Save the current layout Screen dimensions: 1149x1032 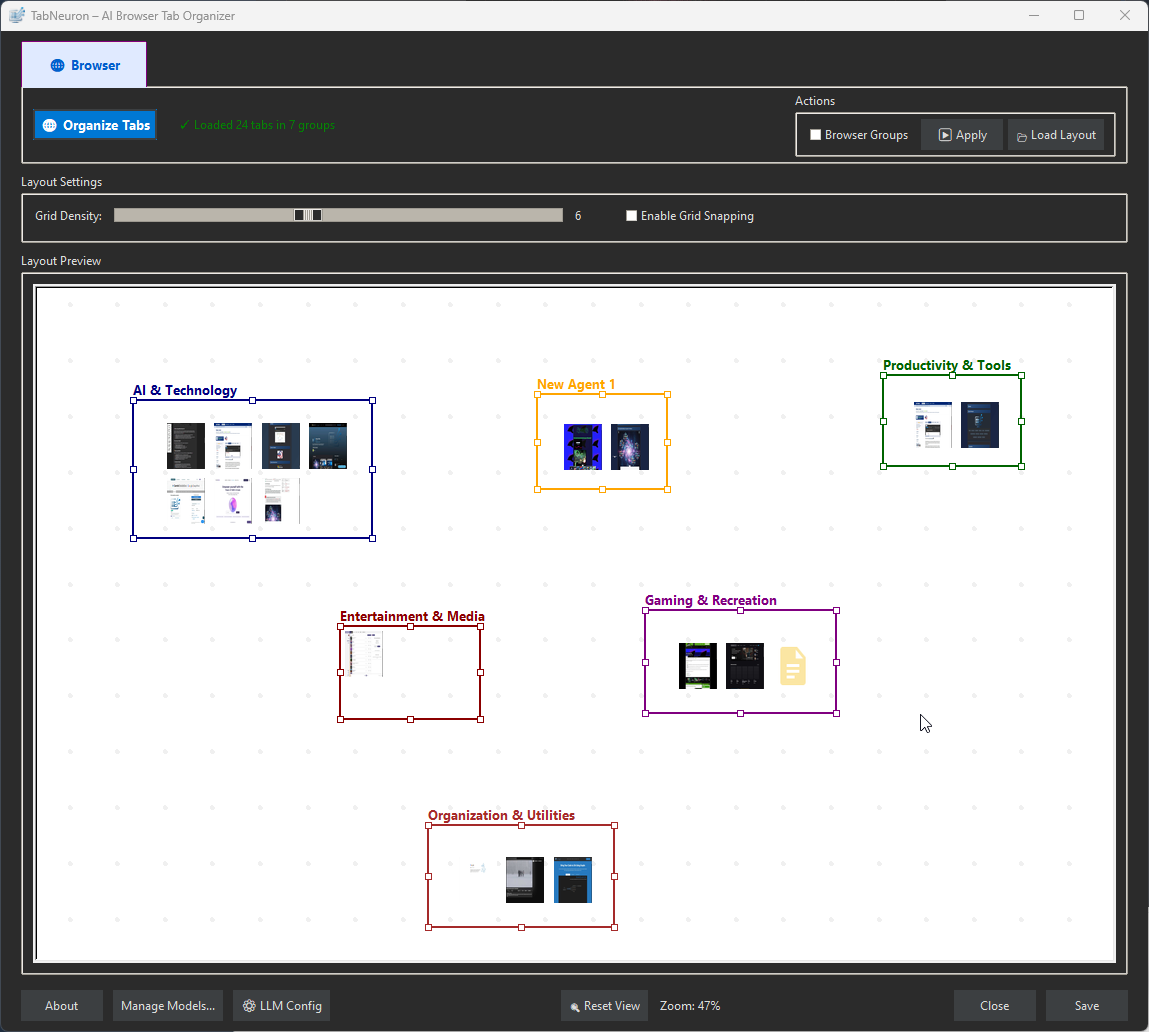pos(1086,1005)
